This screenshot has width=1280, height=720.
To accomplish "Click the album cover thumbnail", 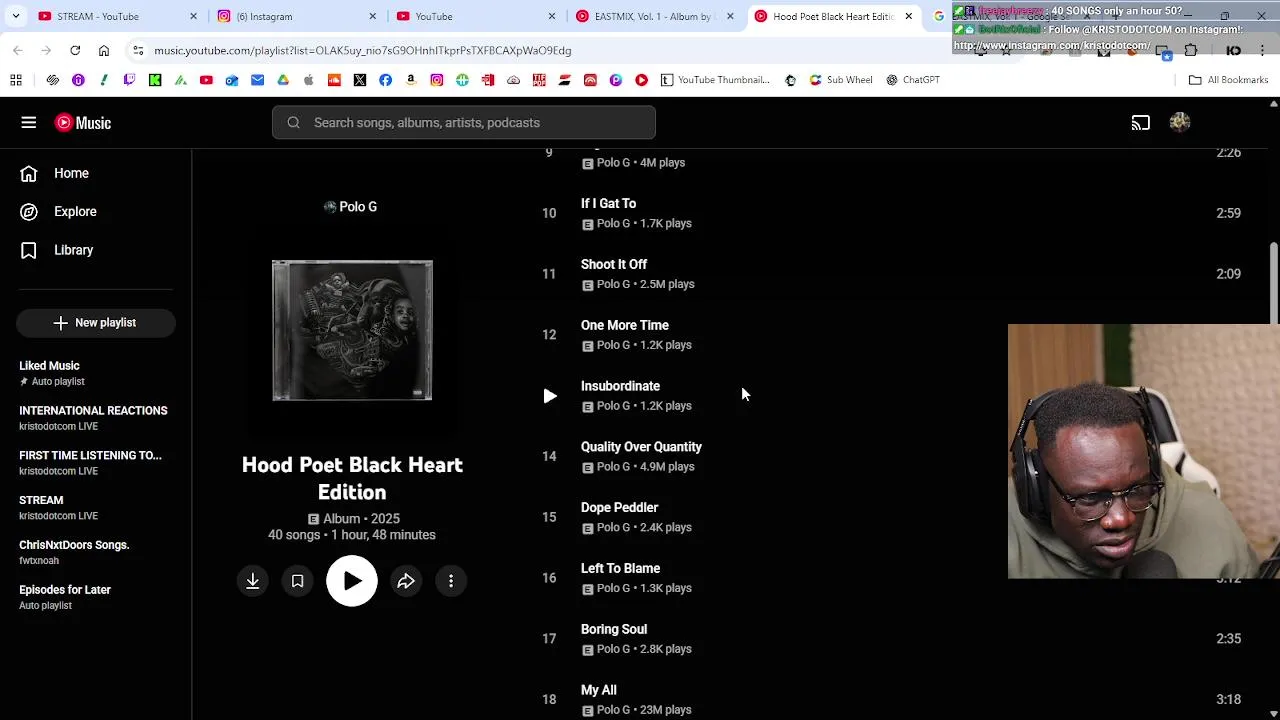I will click(x=352, y=331).
